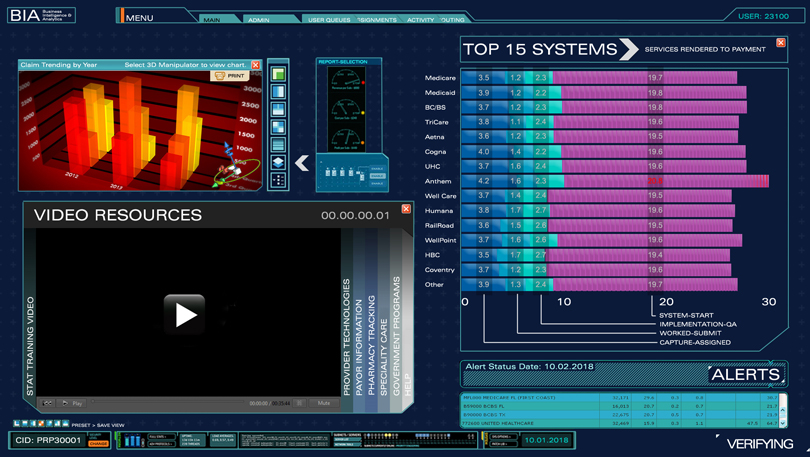Mute the training video
This screenshot has width=810, height=457.
tap(324, 403)
